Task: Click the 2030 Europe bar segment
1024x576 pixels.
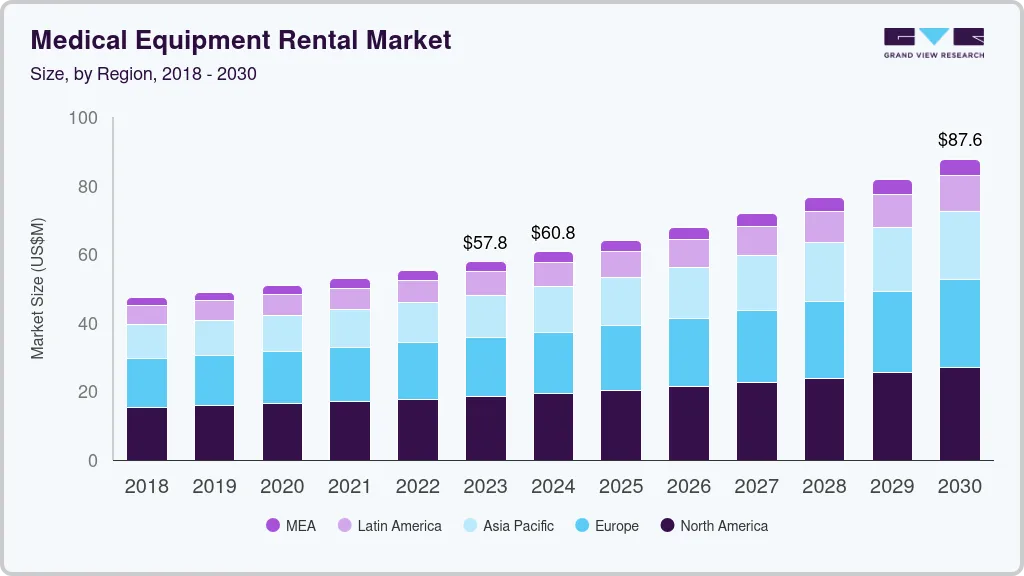Action: tap(960, 323)
